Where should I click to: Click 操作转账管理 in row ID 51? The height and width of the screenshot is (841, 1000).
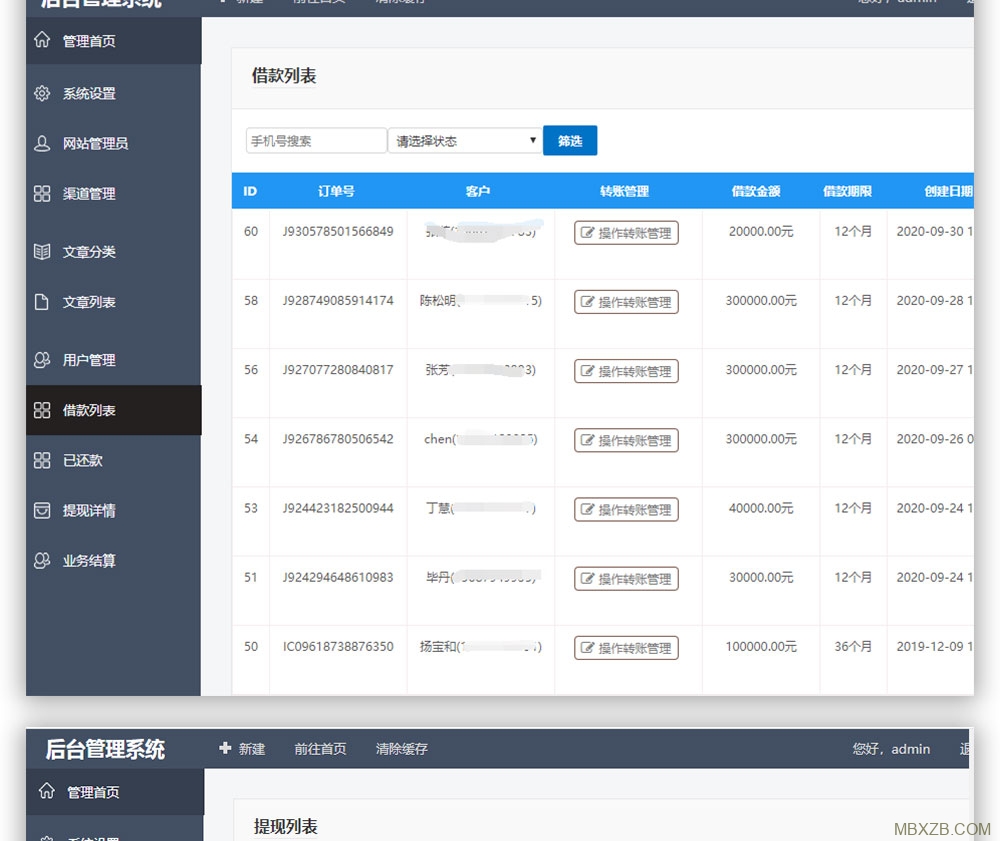tap(626, 579)
